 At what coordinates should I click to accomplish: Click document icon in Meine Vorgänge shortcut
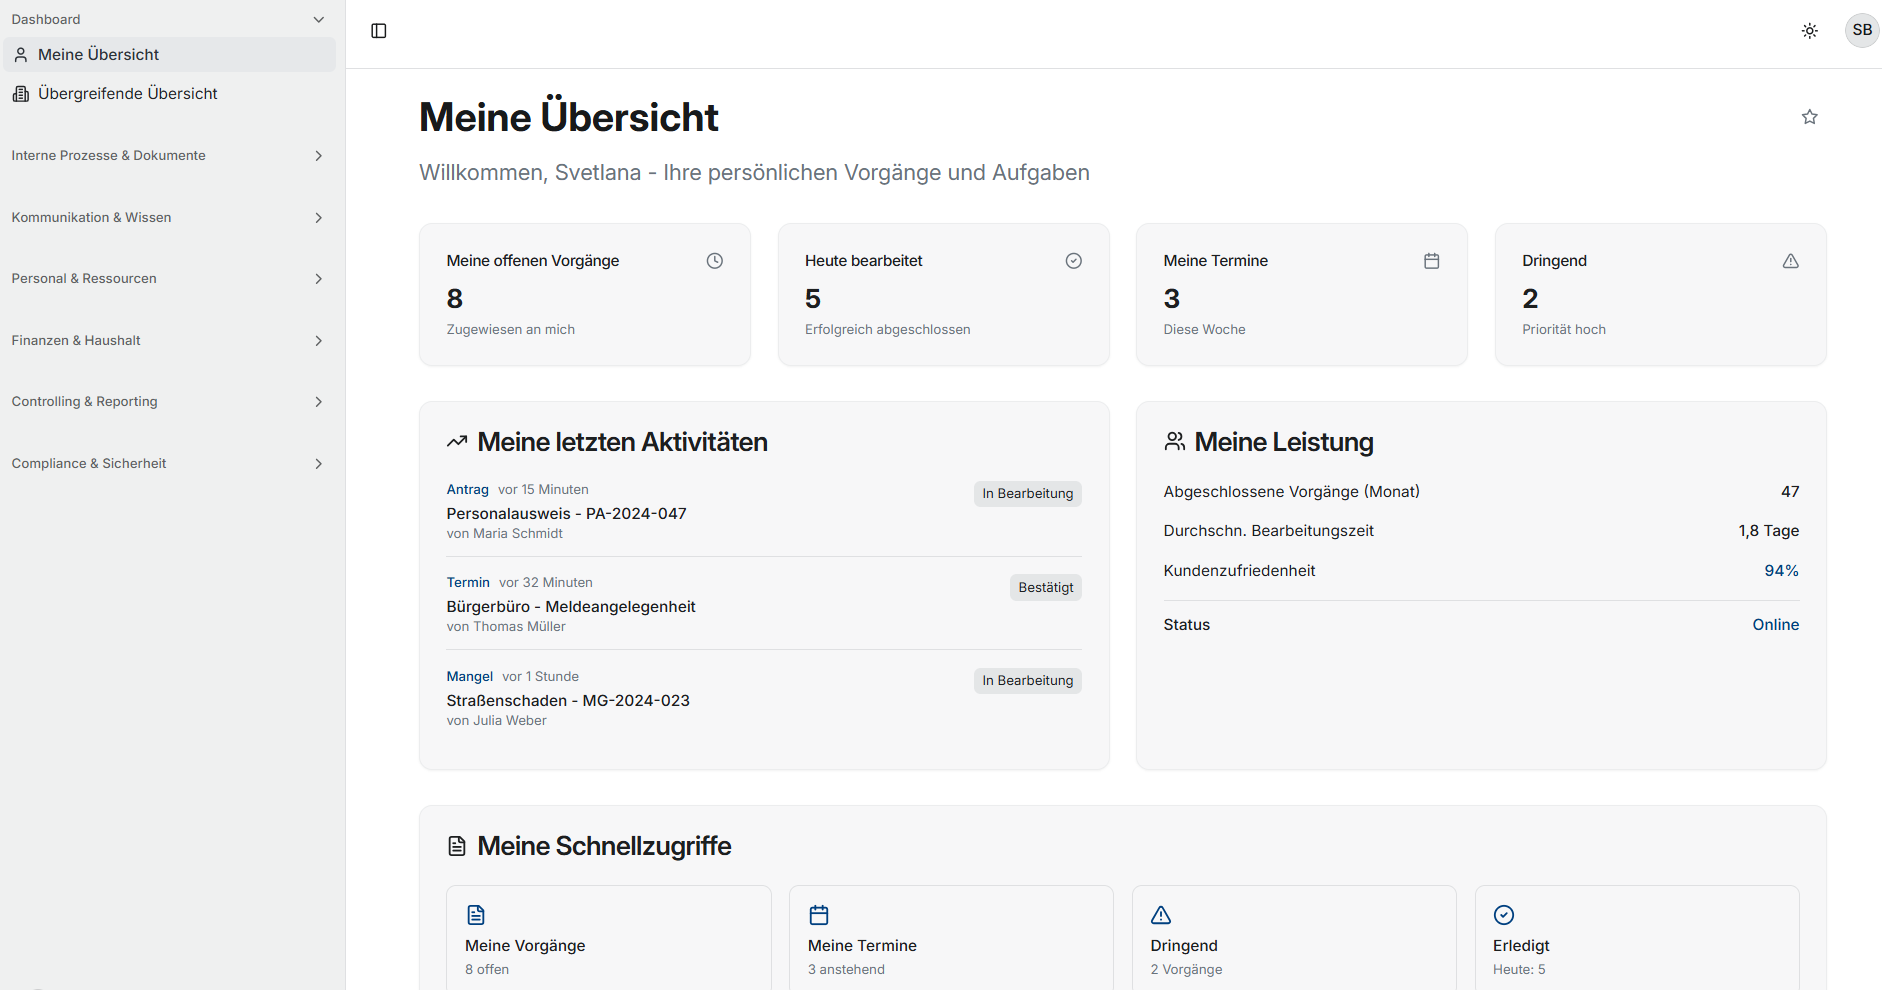click(x=476, y=915)
